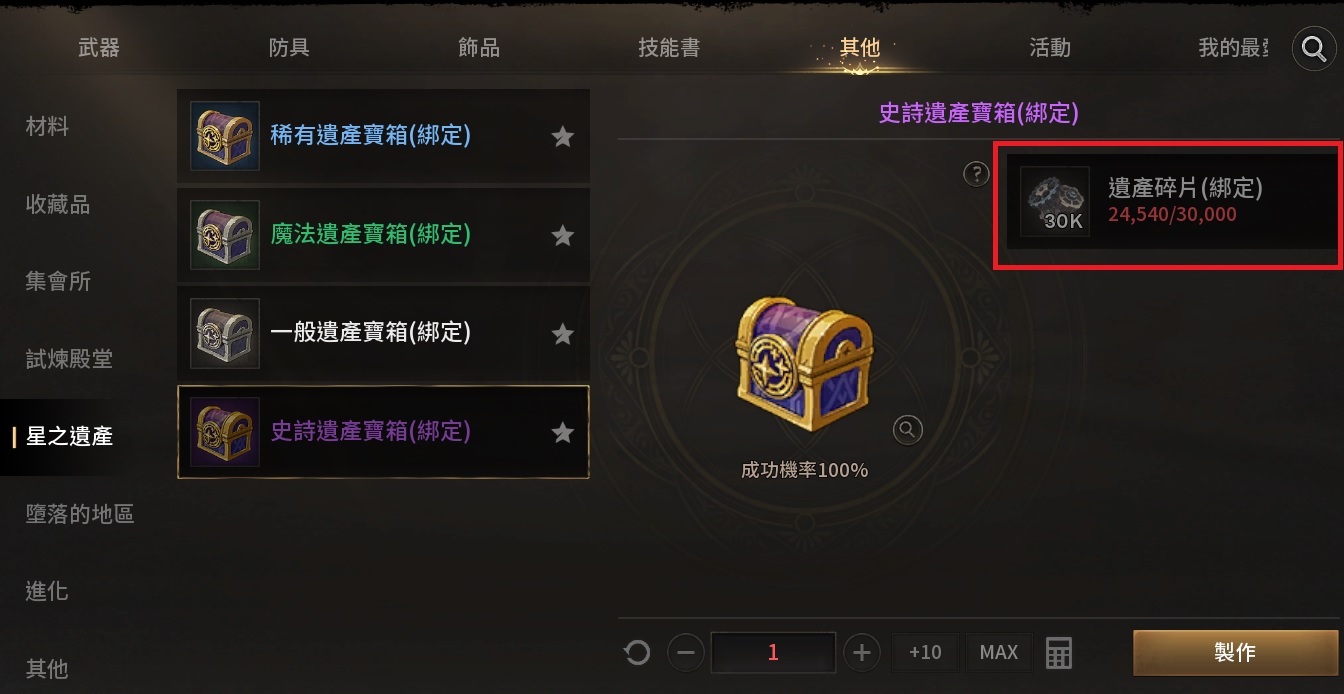This screenshot has width=1344, height=694.
Task: Click the question mark help icon
Action: [976, 174]
